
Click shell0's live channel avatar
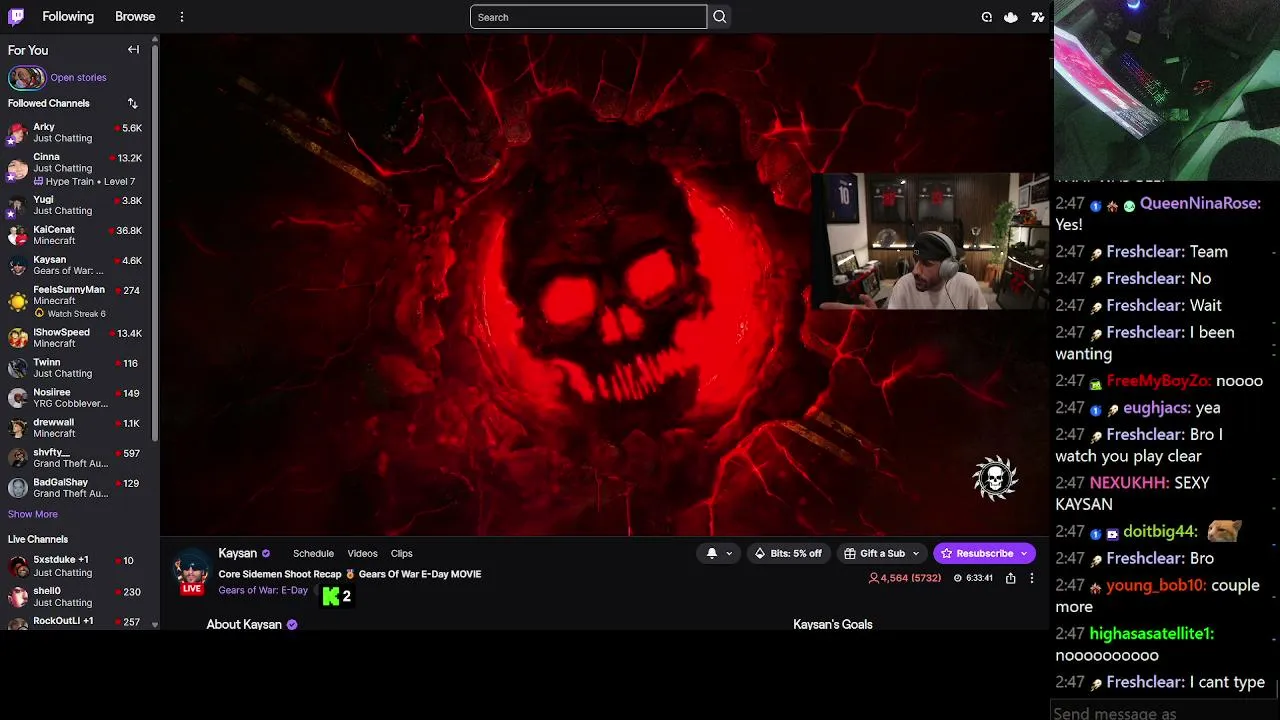point(17,597)
